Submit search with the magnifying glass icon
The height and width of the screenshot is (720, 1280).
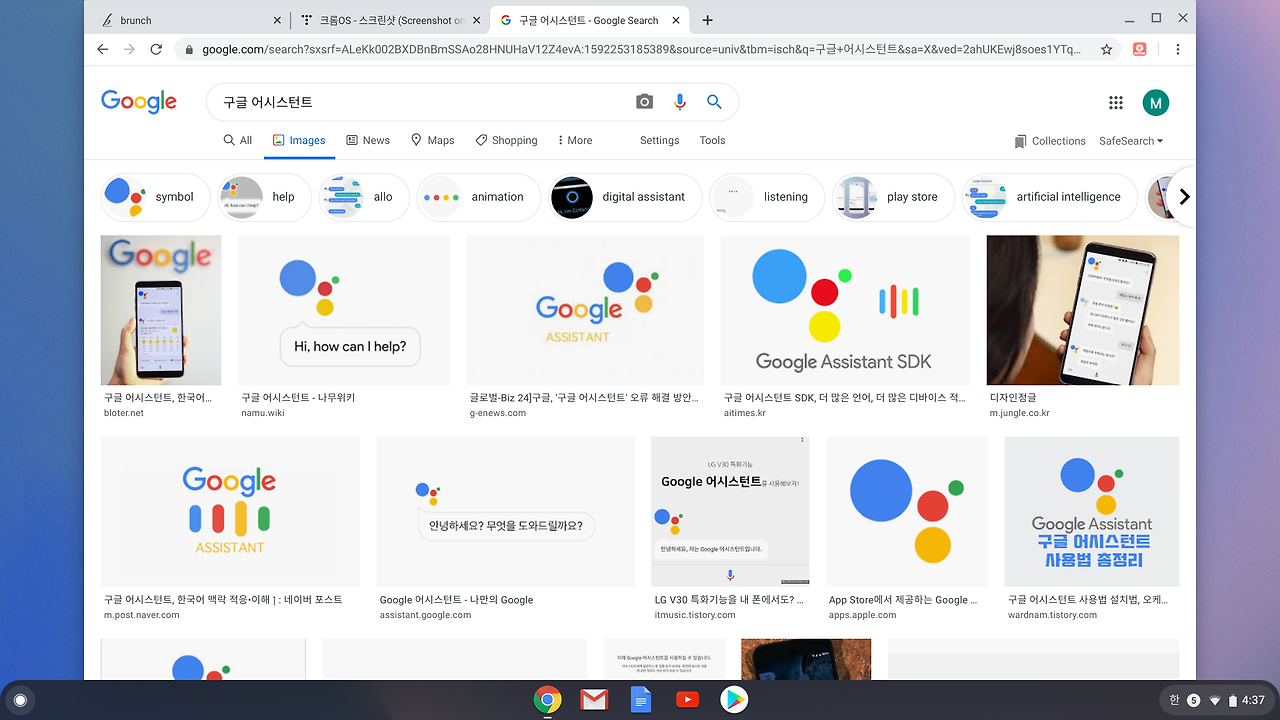(714, 102)
